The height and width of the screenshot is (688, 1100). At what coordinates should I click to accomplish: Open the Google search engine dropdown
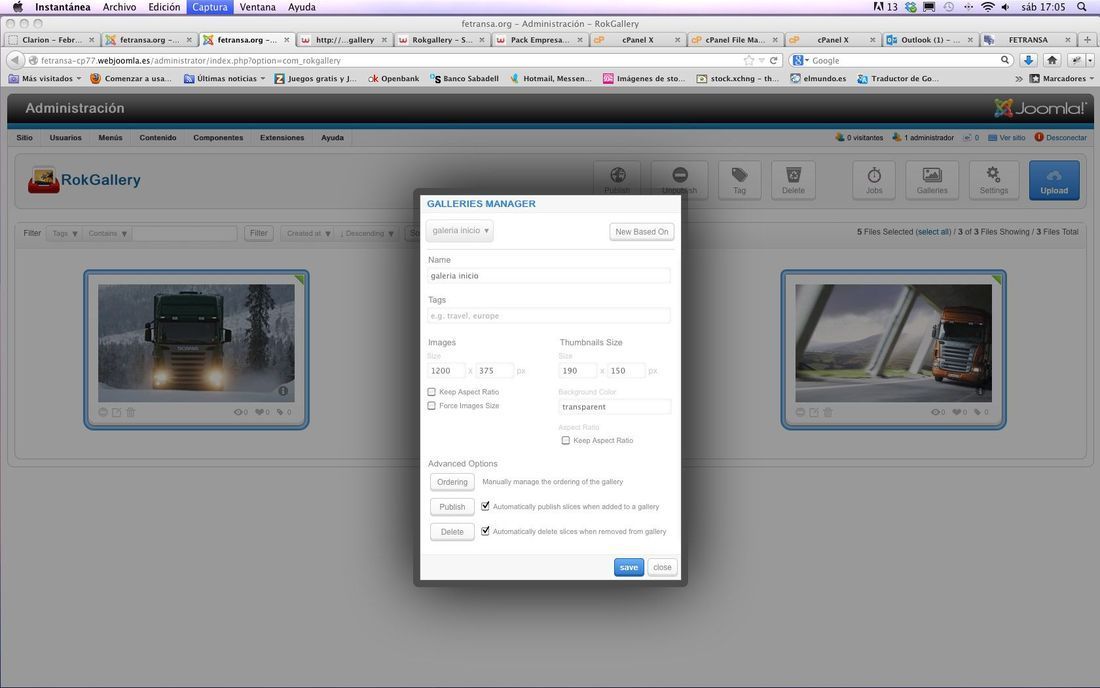pyautogui.click(x=800, y=60)
